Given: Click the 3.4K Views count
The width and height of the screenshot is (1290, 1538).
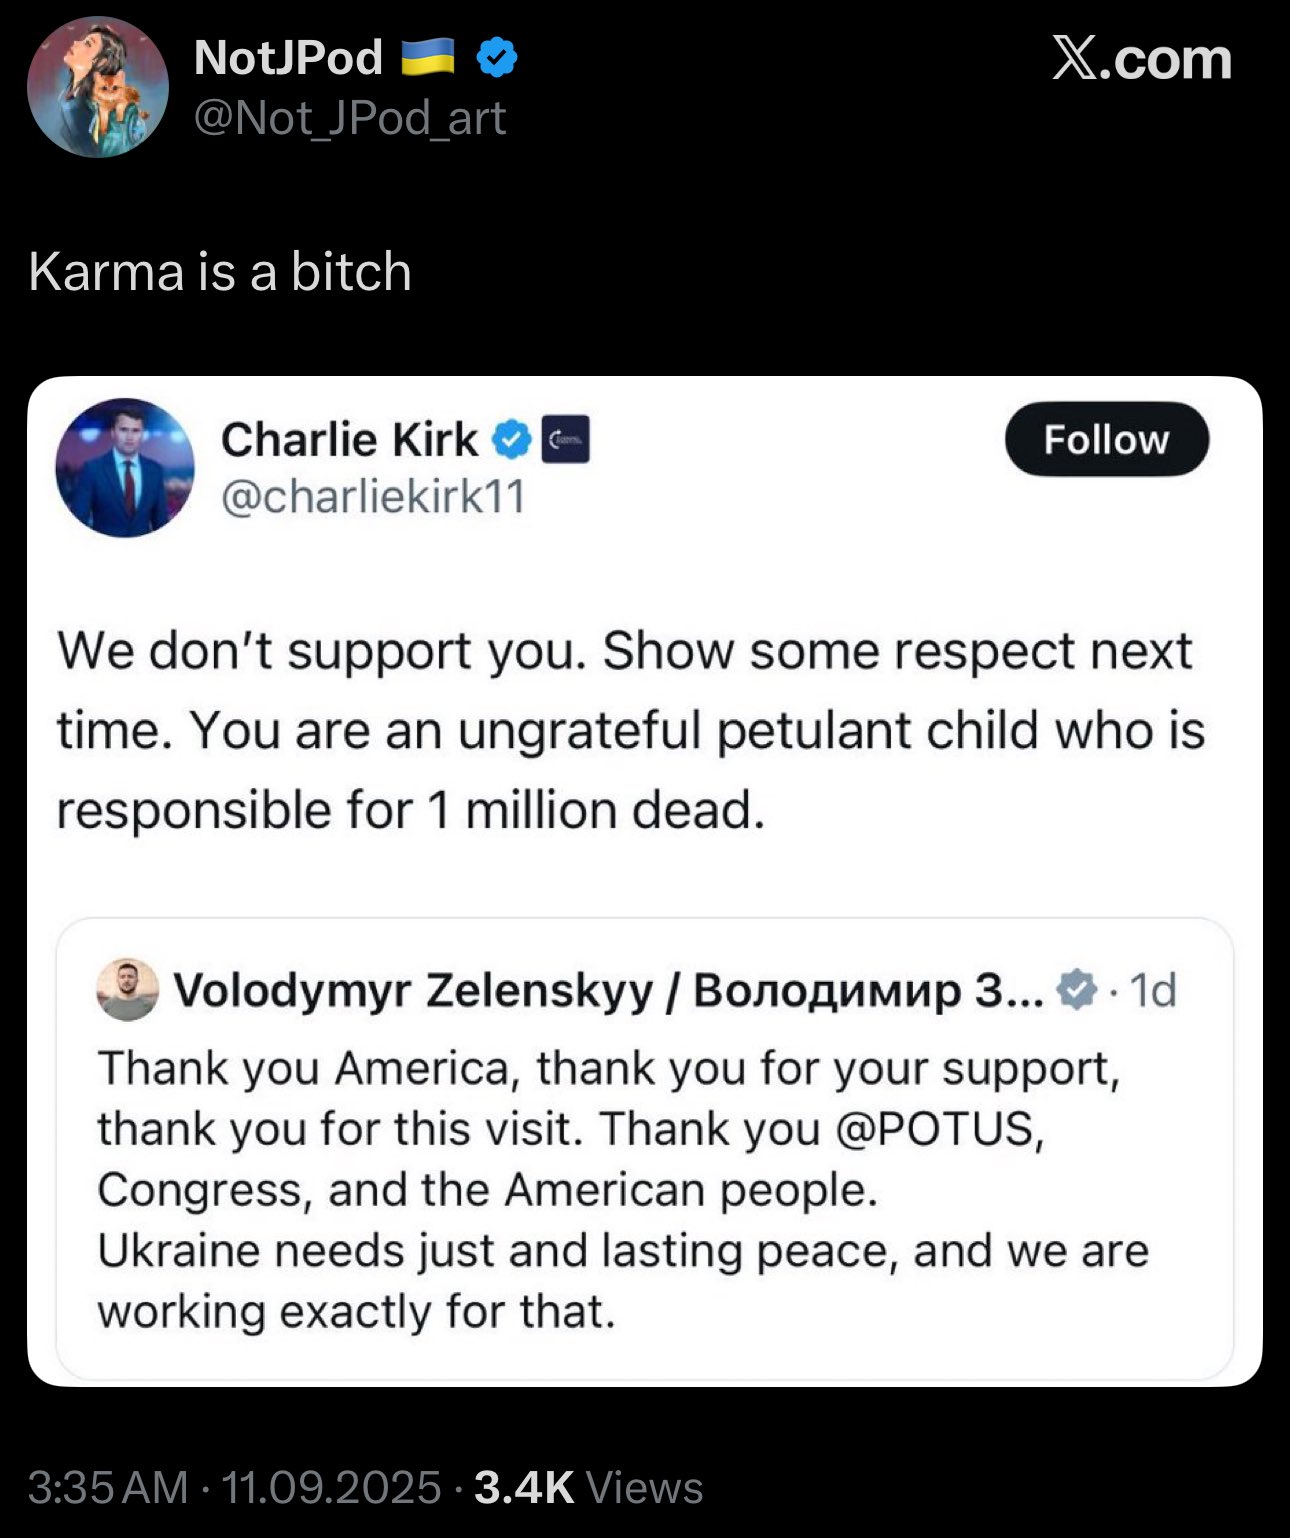Looking at the screenshot, I should [x=588, y=1487].
